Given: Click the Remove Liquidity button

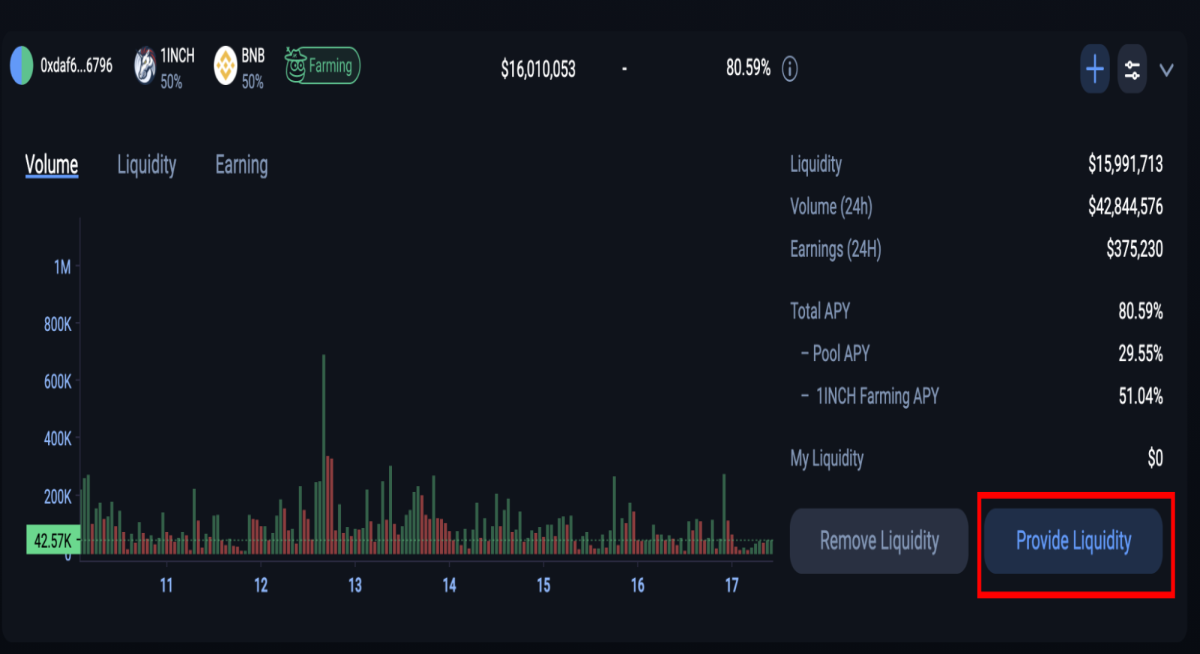Looking at the screenshot, I should click(879, 541).
